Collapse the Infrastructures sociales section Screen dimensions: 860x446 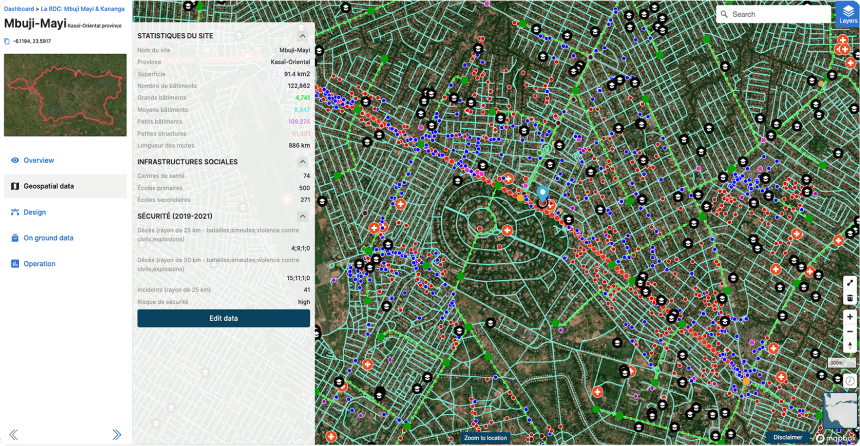click(303, 161)
